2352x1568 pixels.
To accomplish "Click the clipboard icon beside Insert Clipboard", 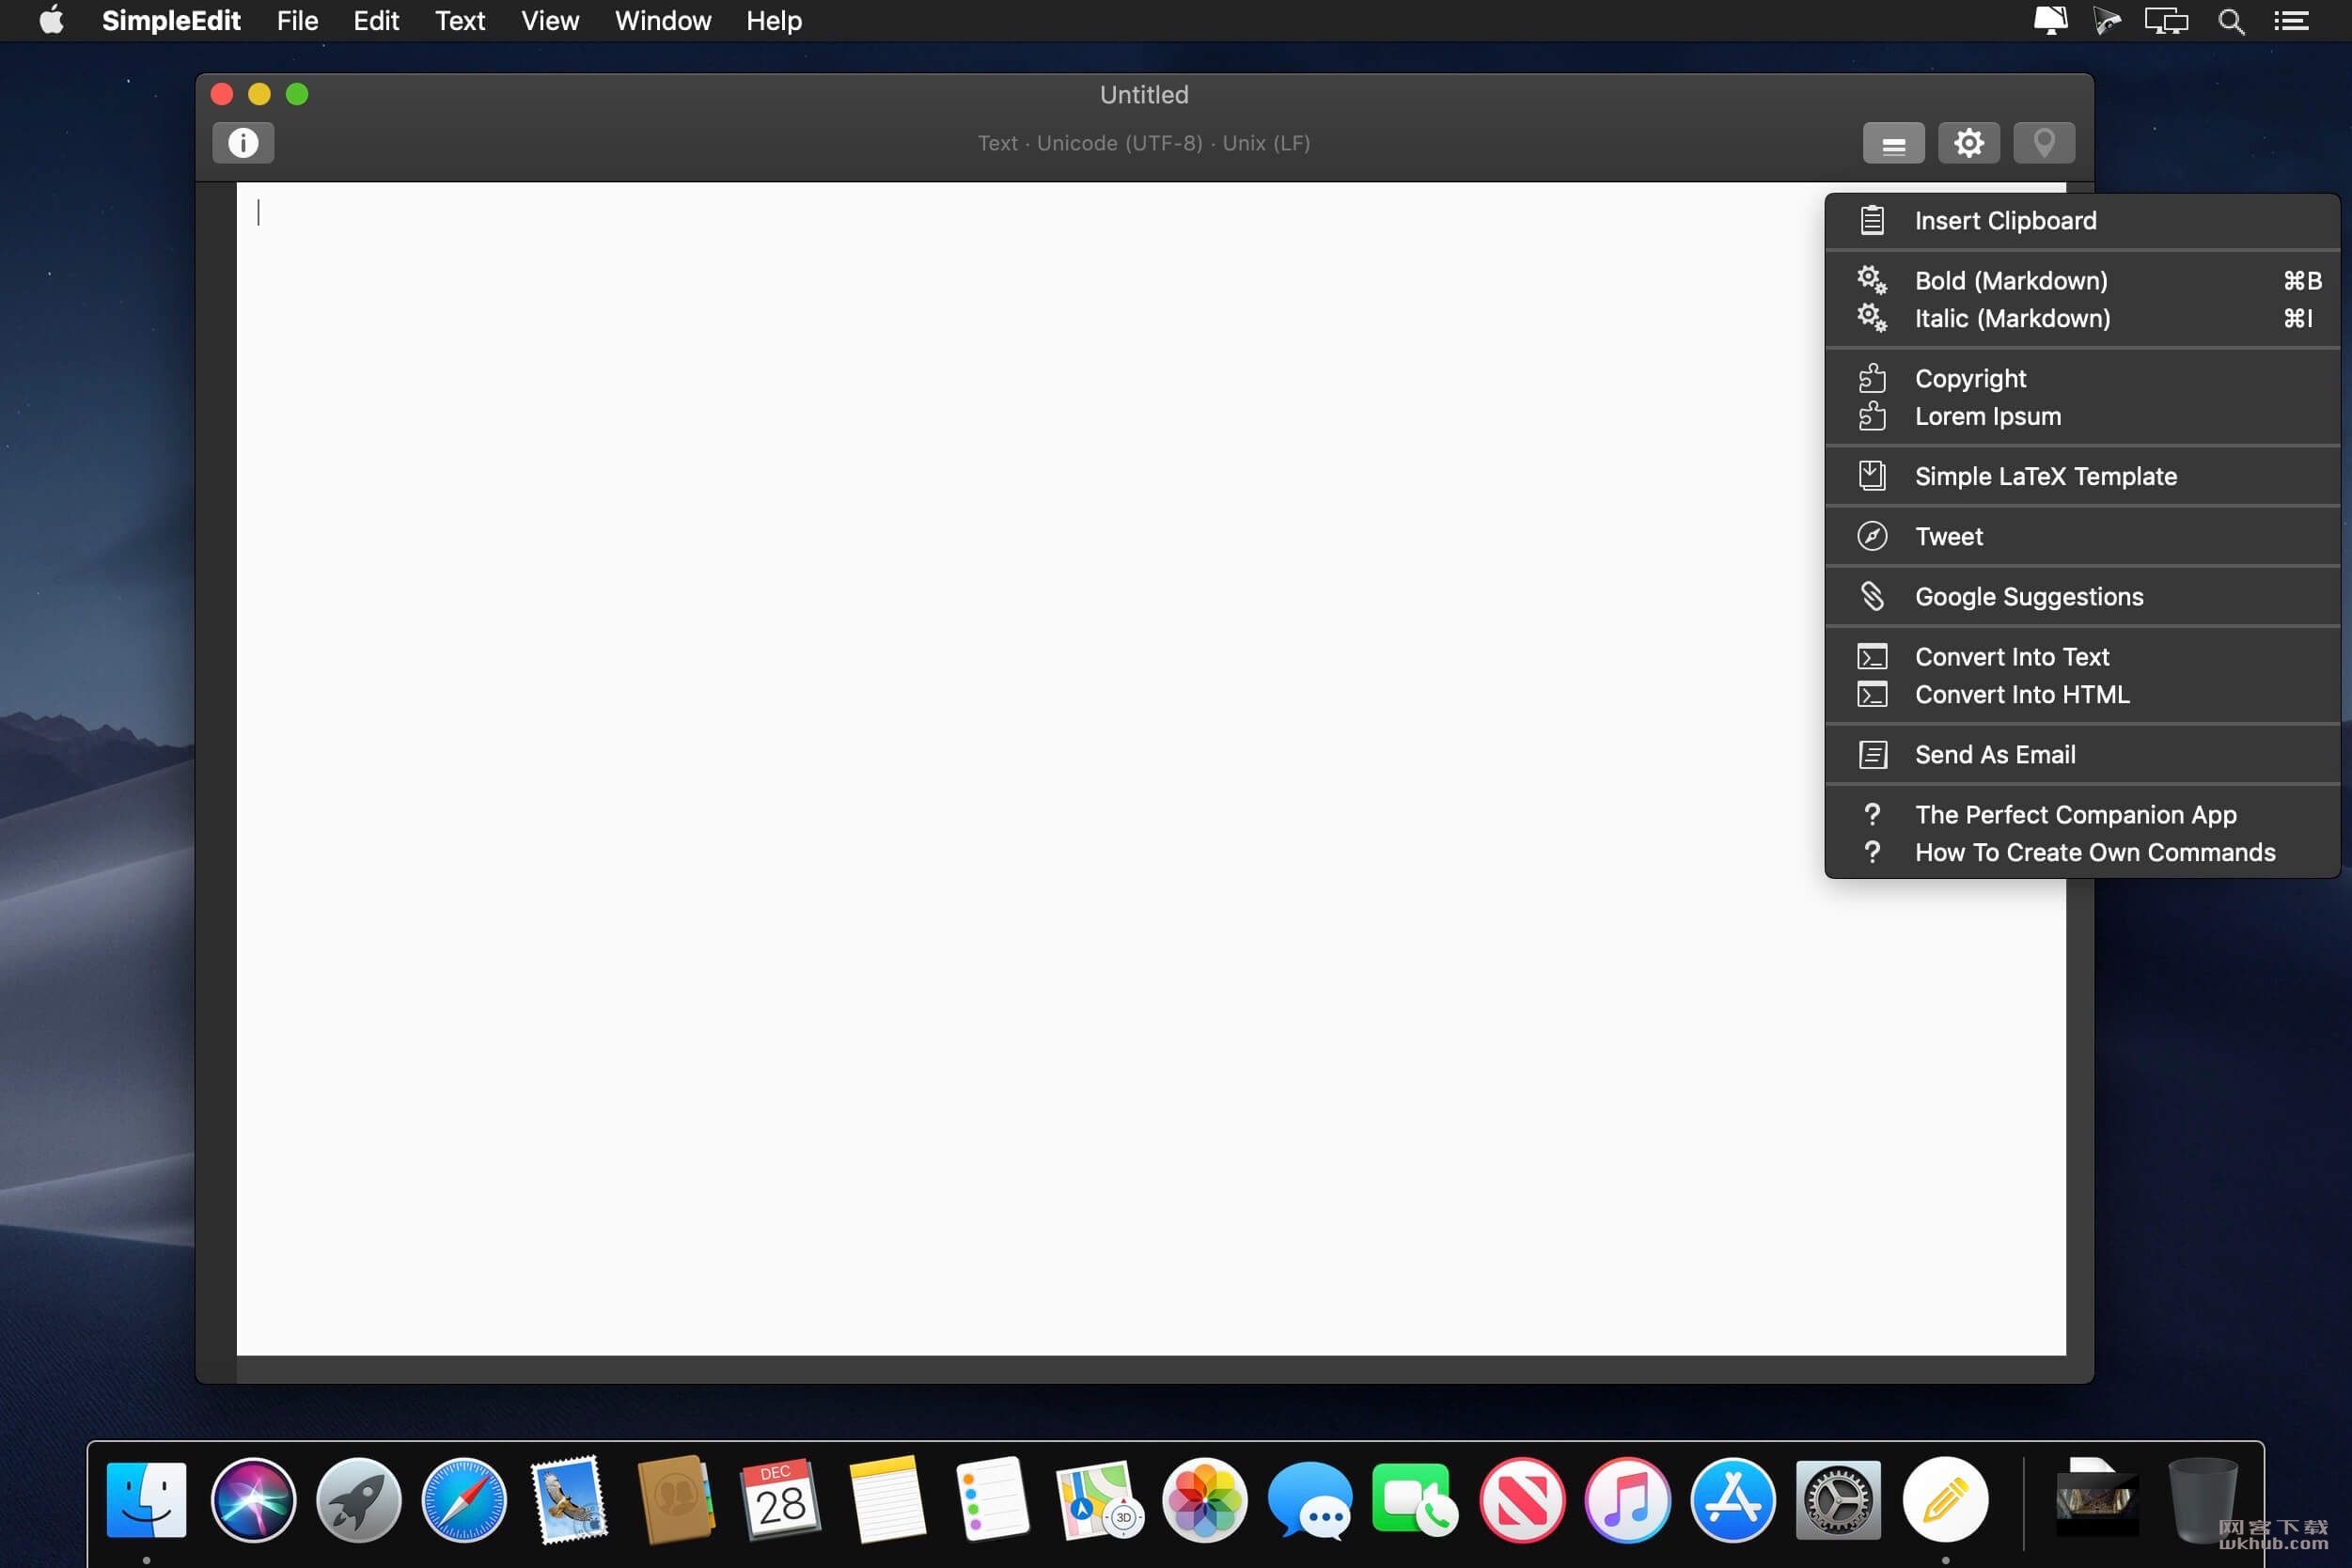I will coord(1872,220).
